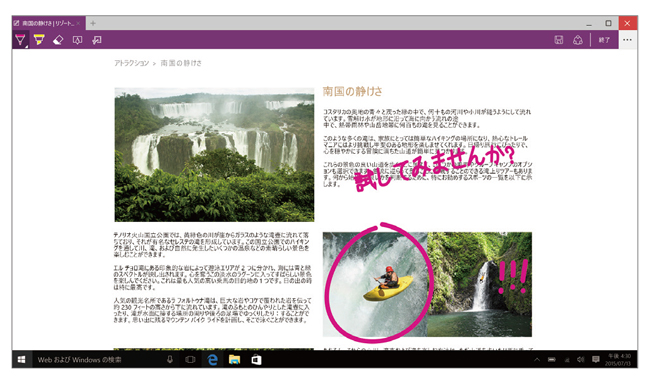This screenshot has height=382, width=650.
Task: Open the Windows Start menu
Action: click(x=21, y=360)
